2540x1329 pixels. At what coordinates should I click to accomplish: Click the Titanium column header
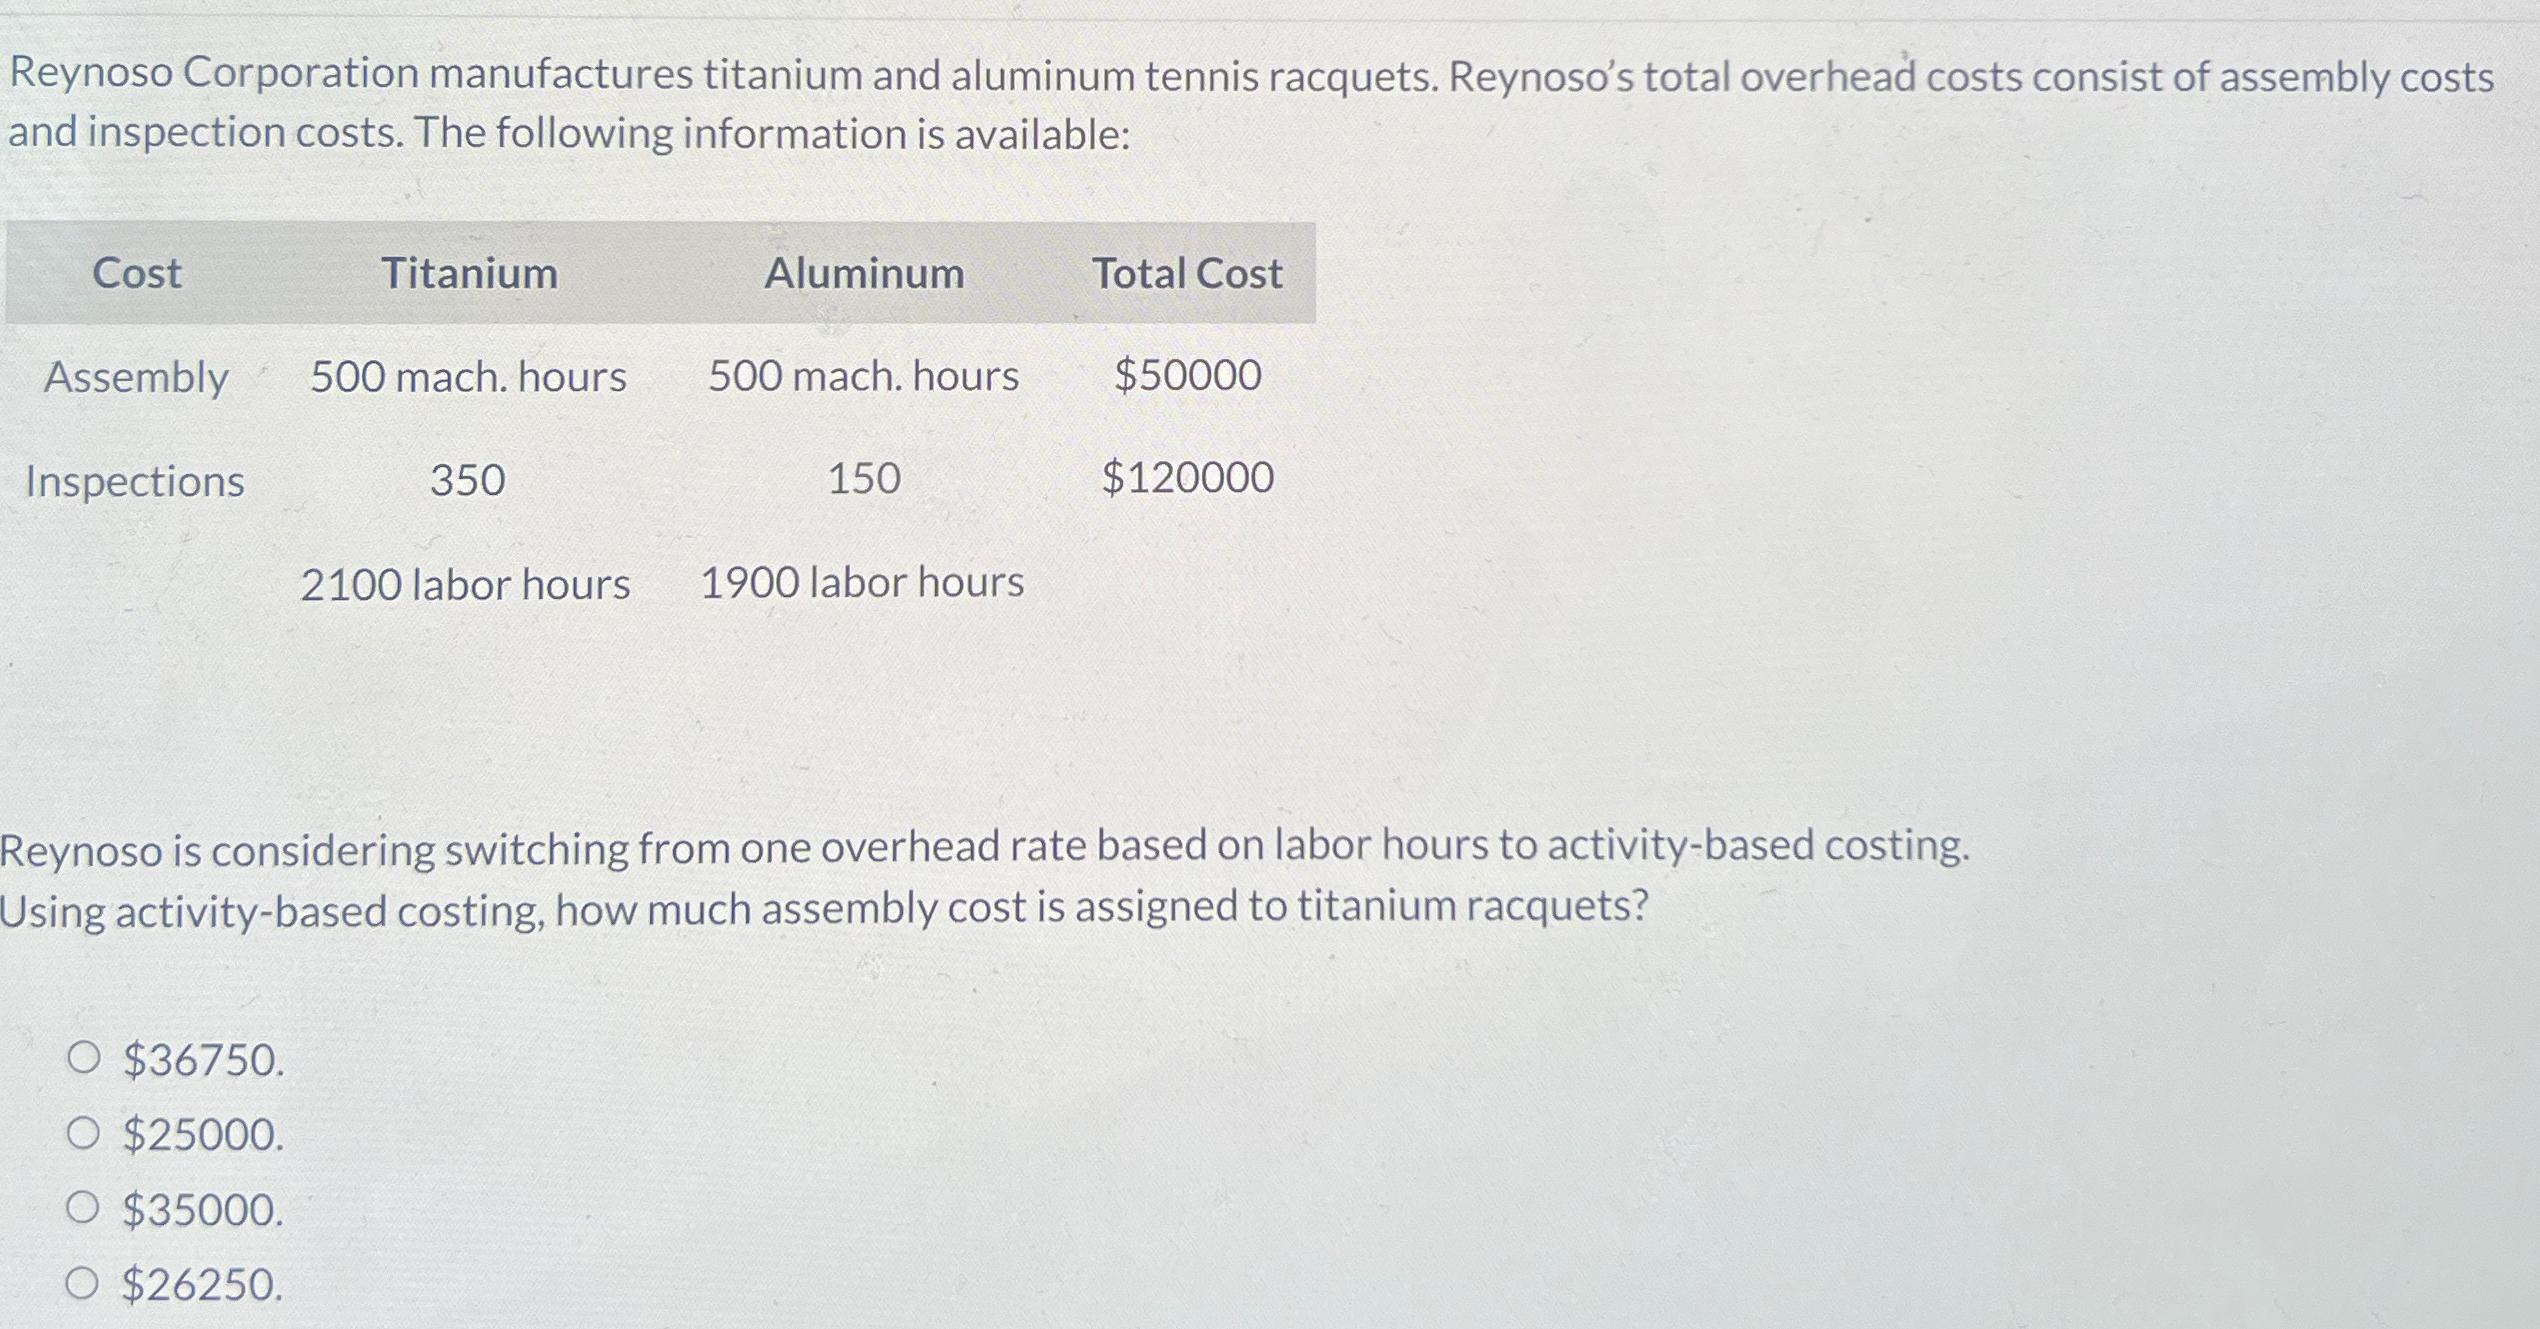470,271
